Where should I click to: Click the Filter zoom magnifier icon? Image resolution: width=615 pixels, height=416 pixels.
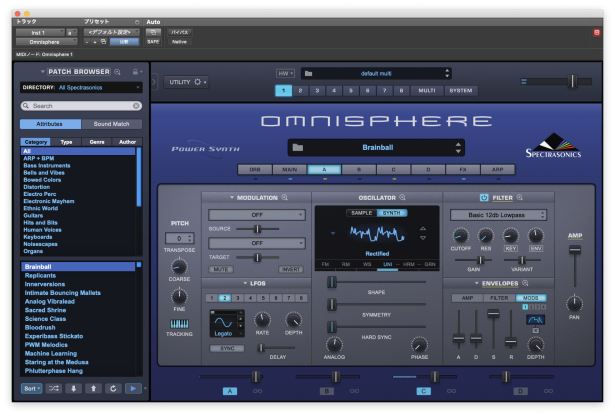[521, 198]
